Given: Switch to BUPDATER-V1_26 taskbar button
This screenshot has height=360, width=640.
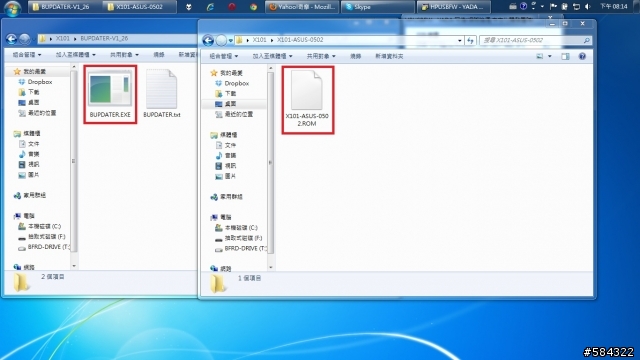Looking at the screenshot, I should pos(64,7).
